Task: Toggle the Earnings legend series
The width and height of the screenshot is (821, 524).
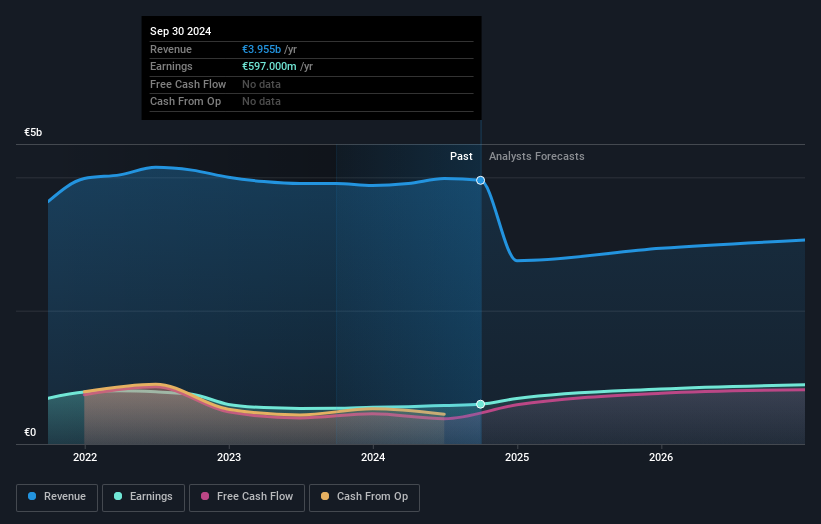Action: coord(143,497)
